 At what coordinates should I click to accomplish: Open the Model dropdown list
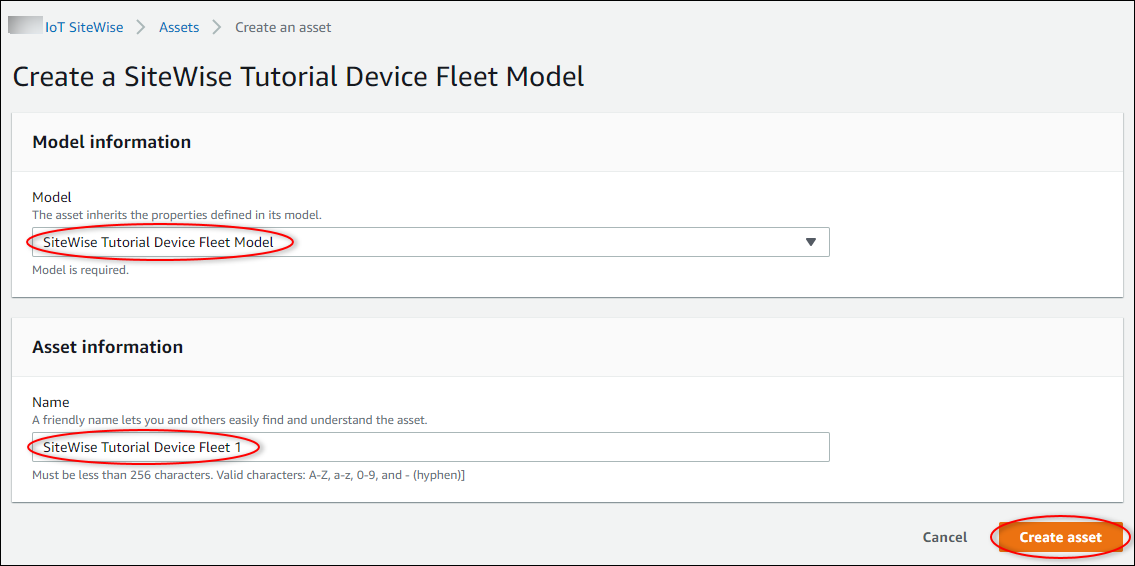coord(430,242)
